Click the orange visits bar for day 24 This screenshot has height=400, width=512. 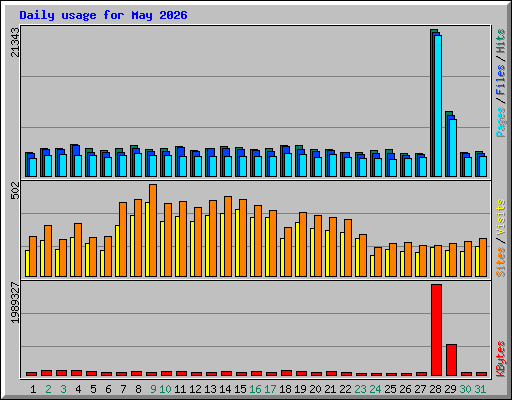point(378,262)
